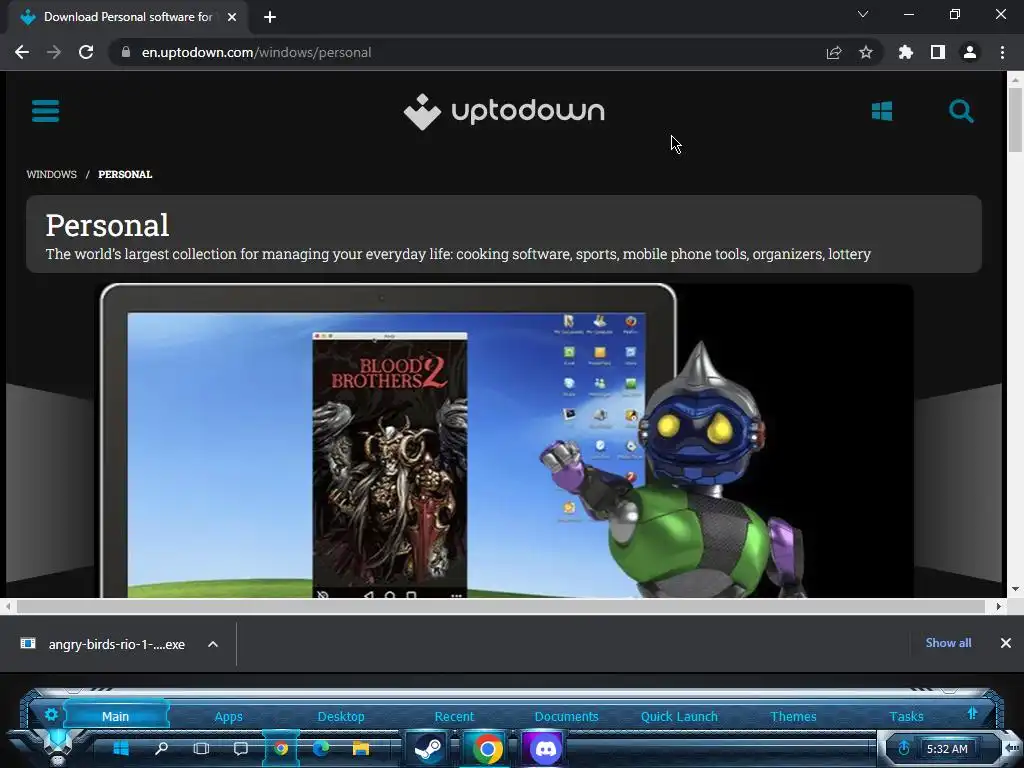View site security lock info

click(x=126, y=52)
